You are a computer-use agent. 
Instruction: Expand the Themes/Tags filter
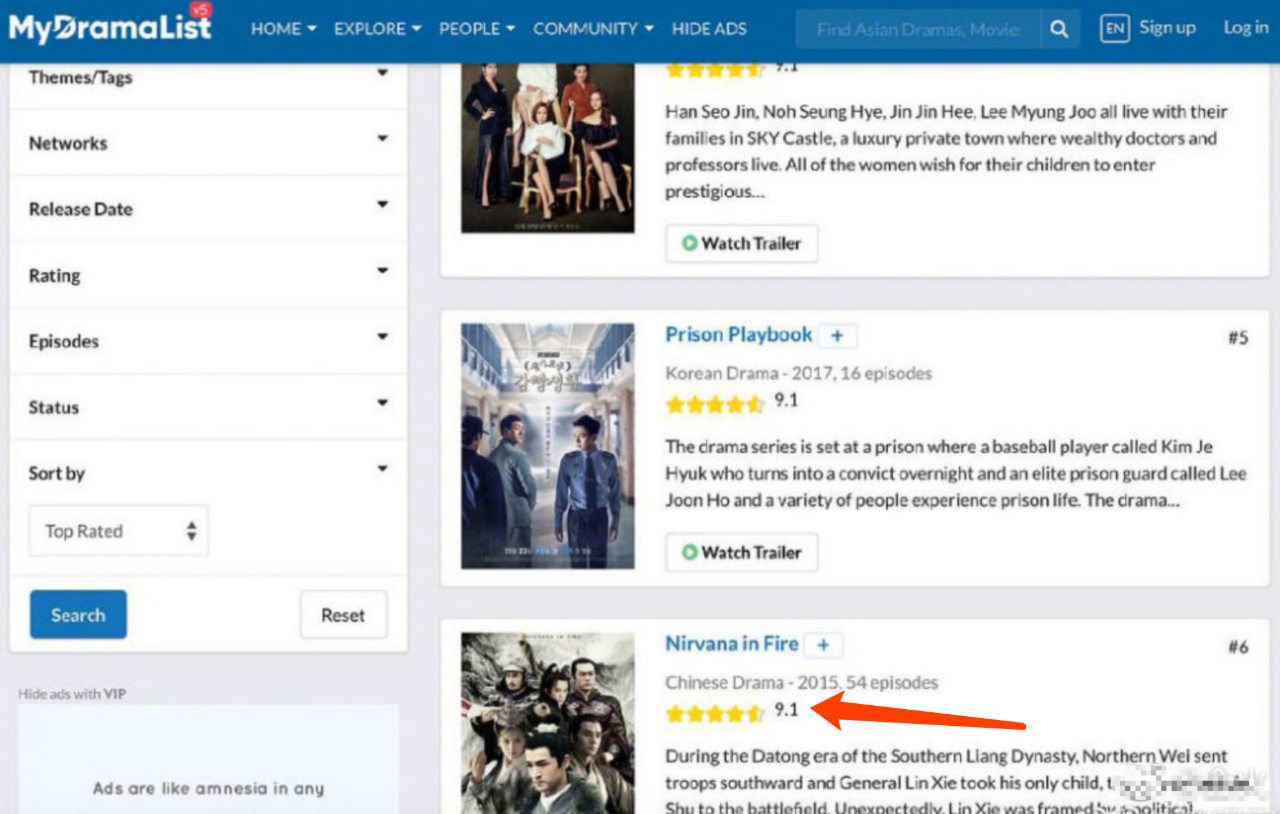(x=208, y=77)
